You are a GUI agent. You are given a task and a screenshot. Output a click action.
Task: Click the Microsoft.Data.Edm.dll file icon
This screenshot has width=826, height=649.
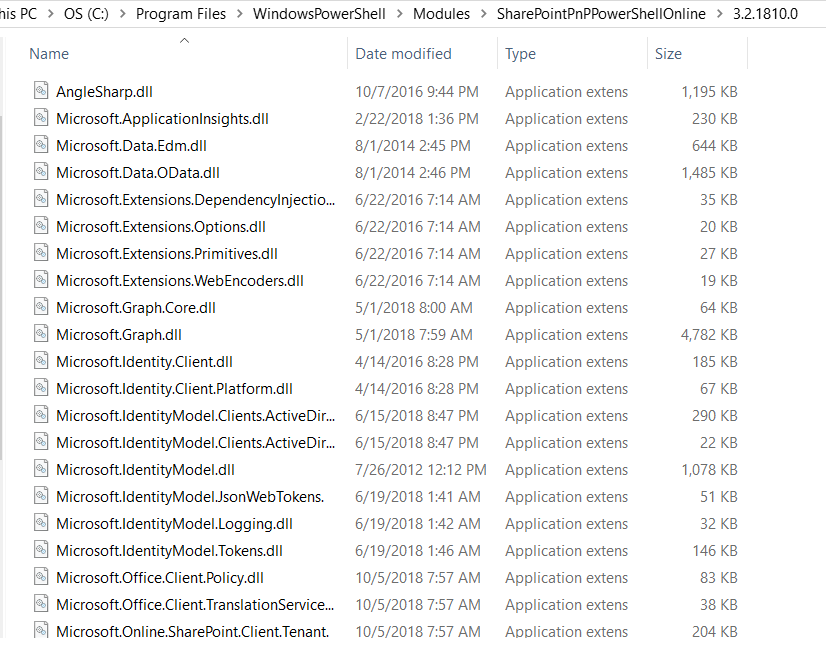click(x=41, y=144)
